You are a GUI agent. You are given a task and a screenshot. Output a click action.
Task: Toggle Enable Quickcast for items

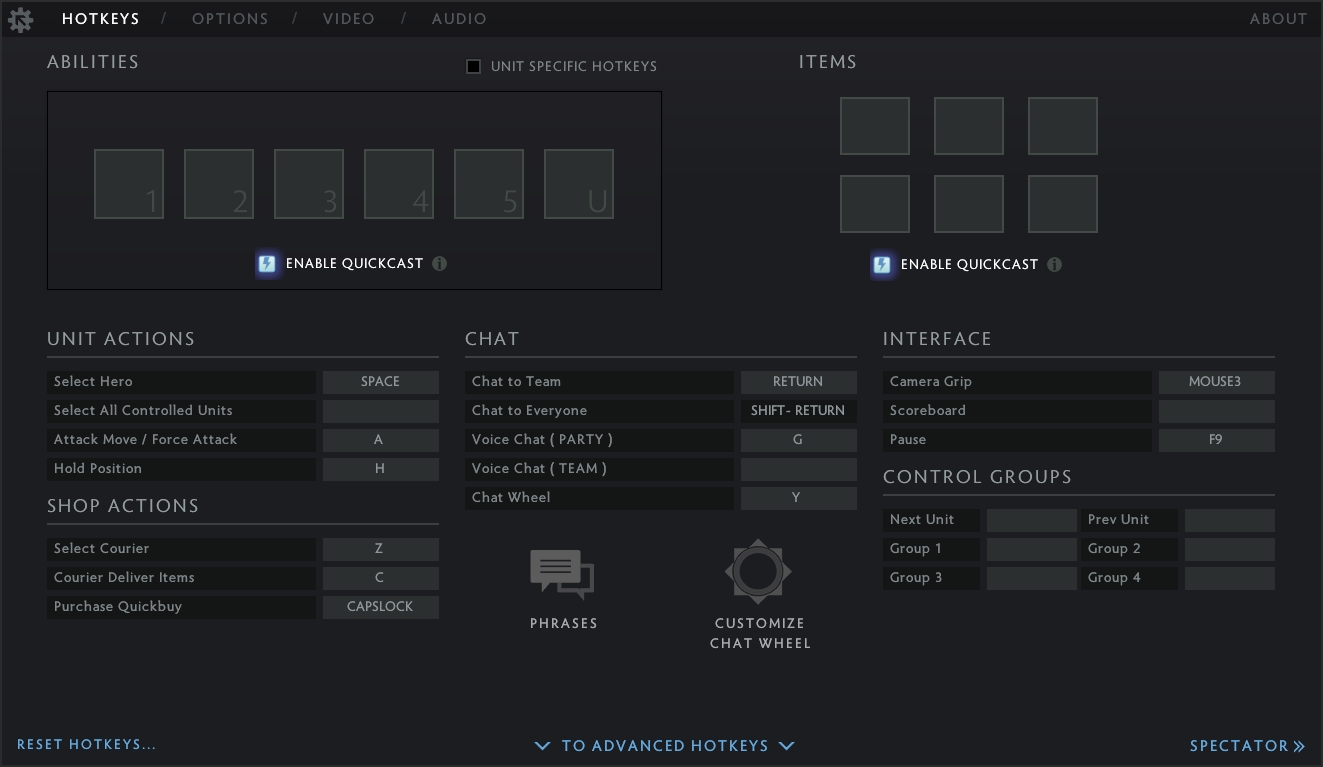tap(882, 265)
